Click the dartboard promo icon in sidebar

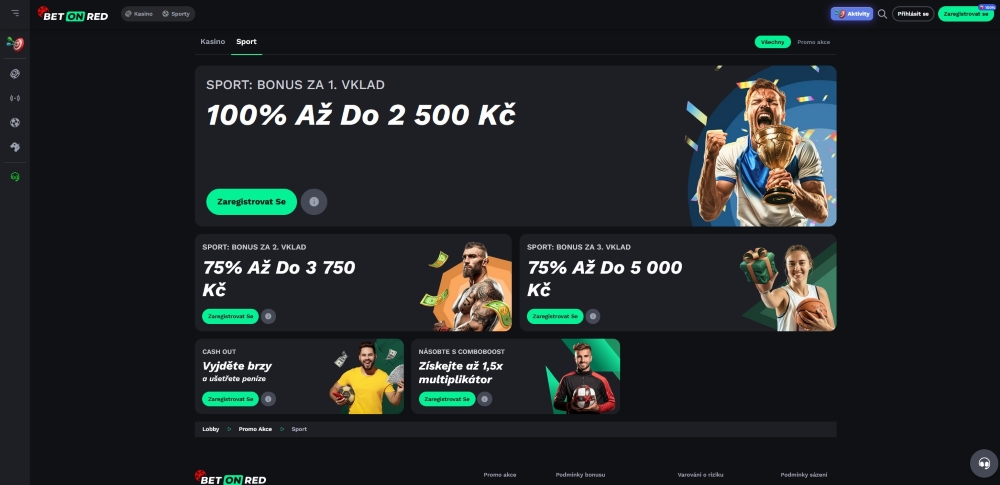coord(15,43)
